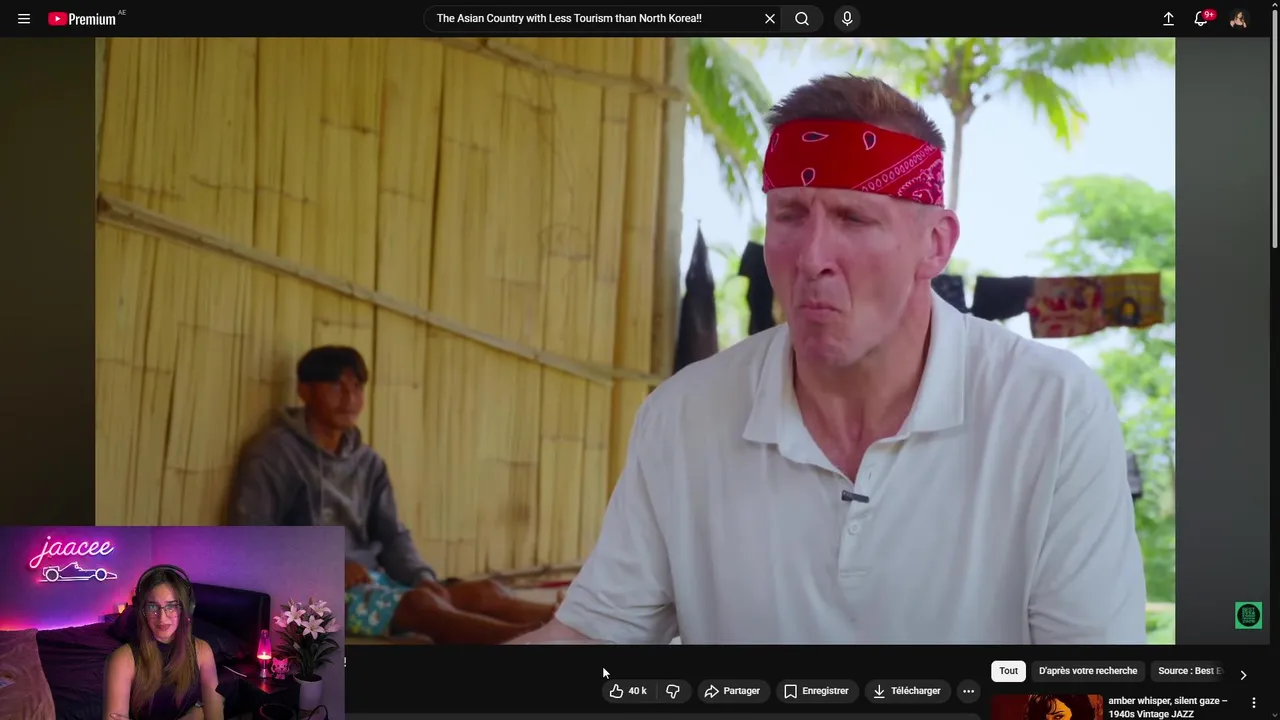Toggle Enregistrer to save video

(816, 691)
